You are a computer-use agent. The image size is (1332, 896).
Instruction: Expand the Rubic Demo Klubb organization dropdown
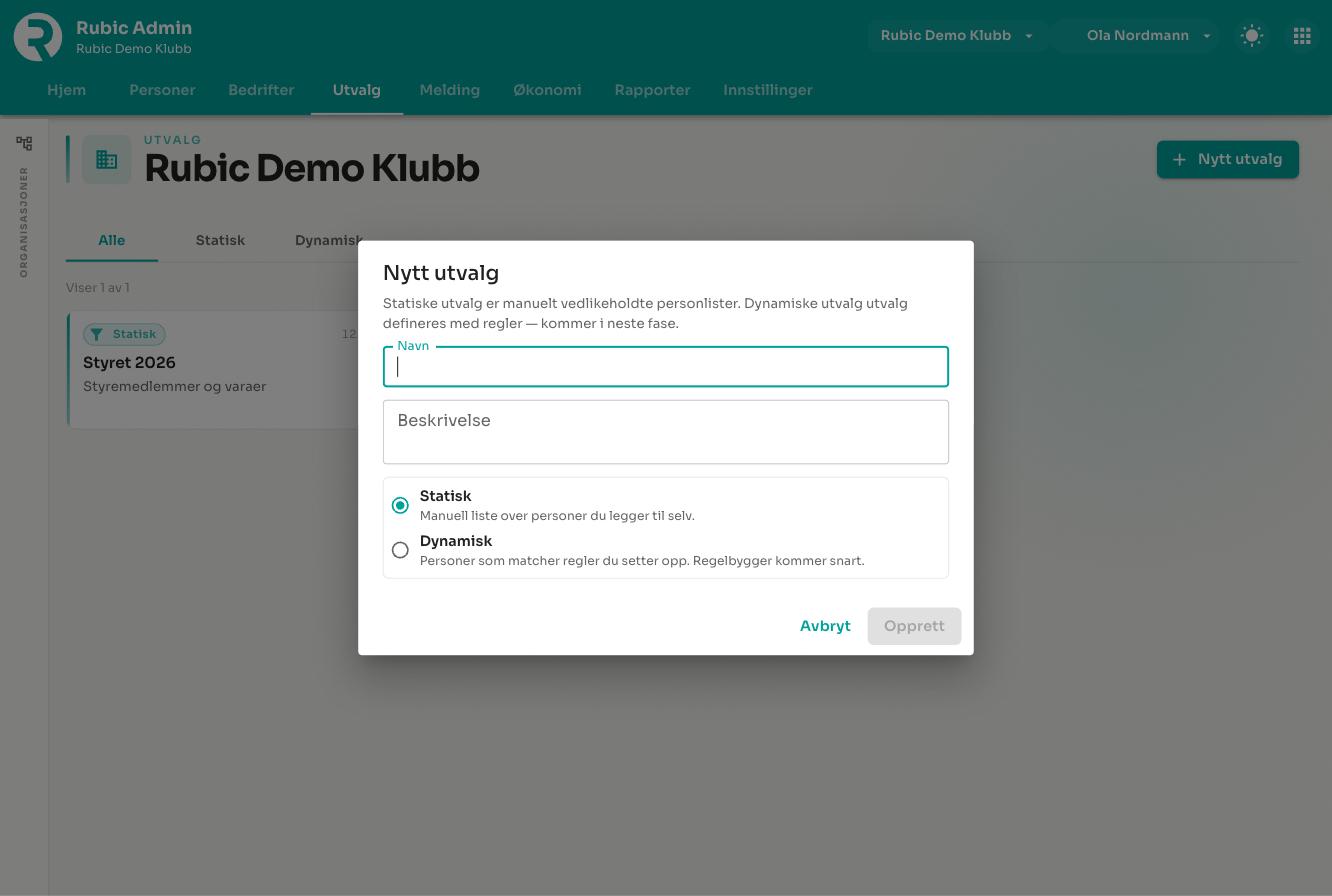(x=957, y=36)
